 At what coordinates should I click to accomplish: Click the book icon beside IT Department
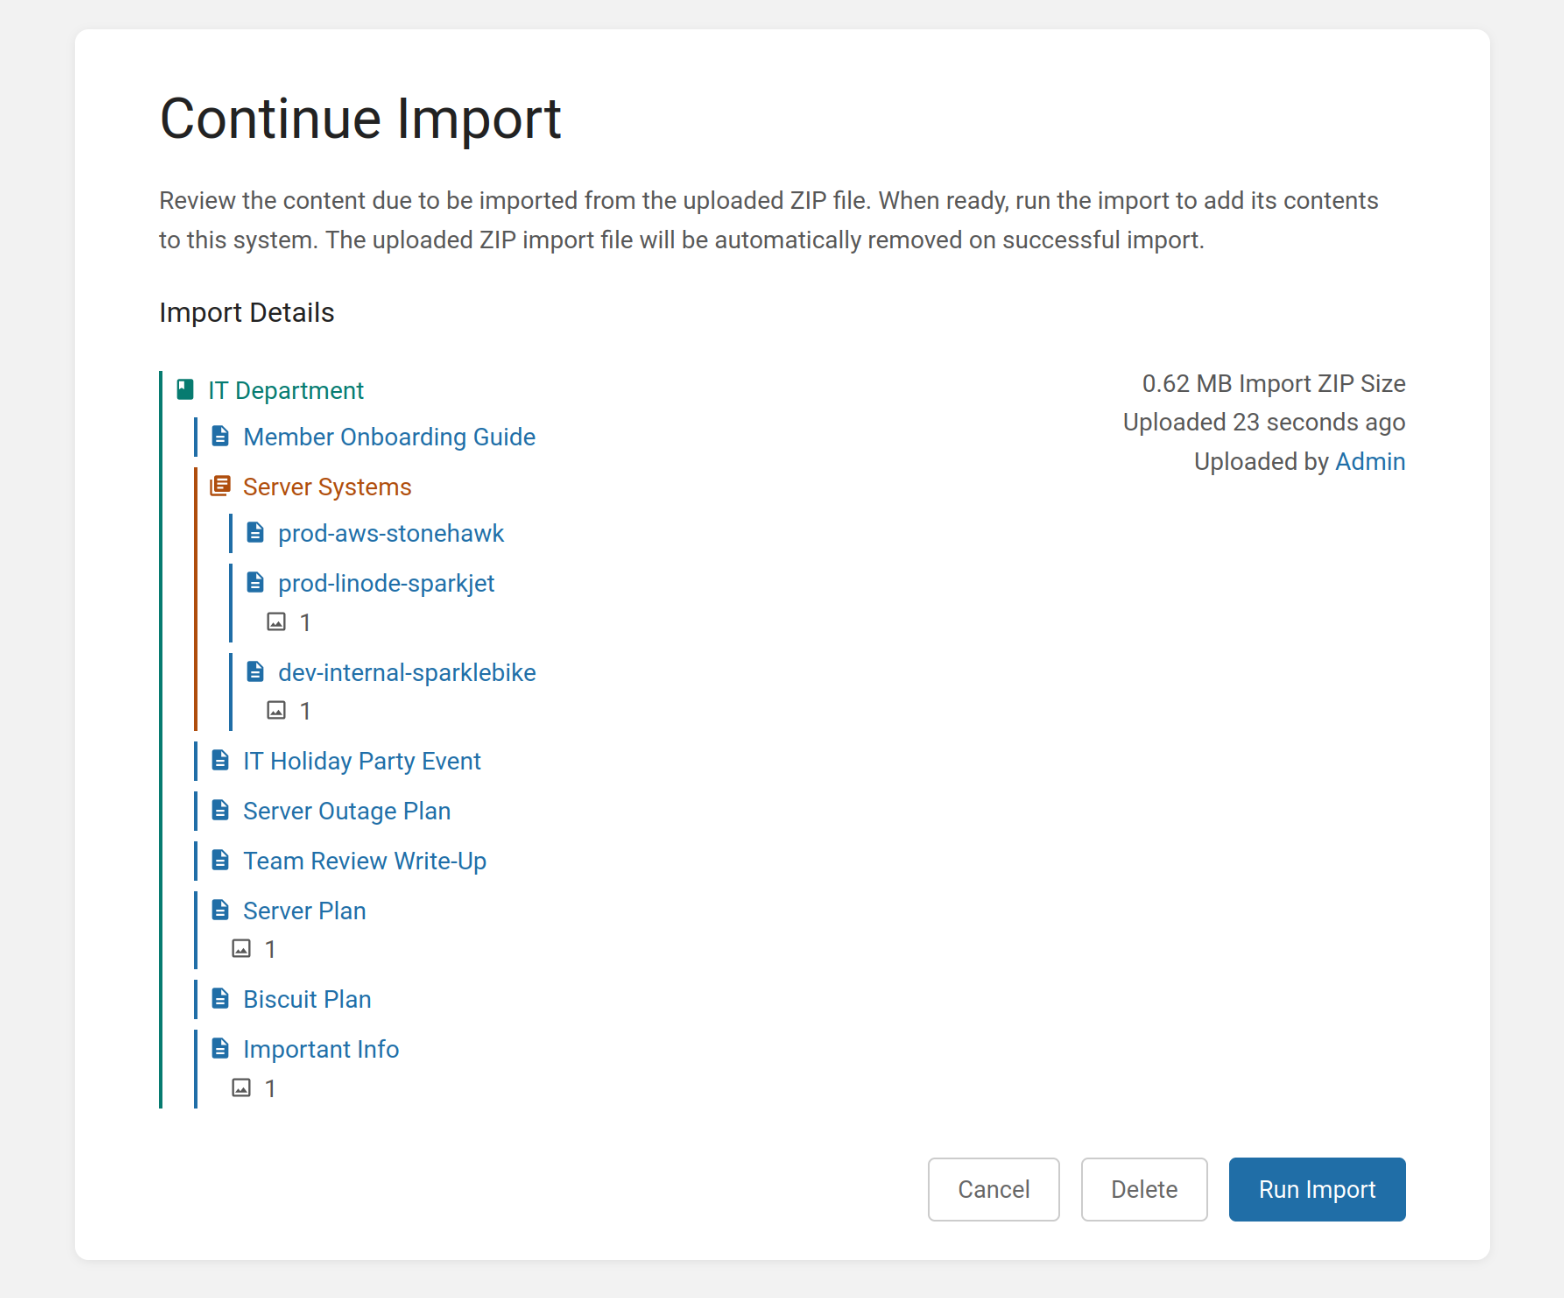[x=185, y=389]
